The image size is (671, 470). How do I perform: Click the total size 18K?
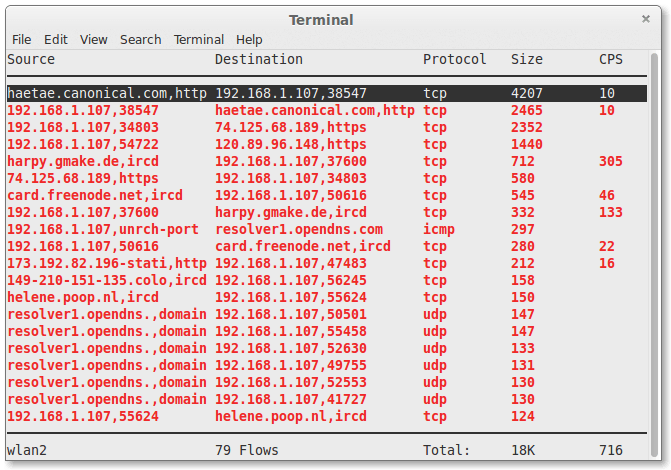point(523,450)
